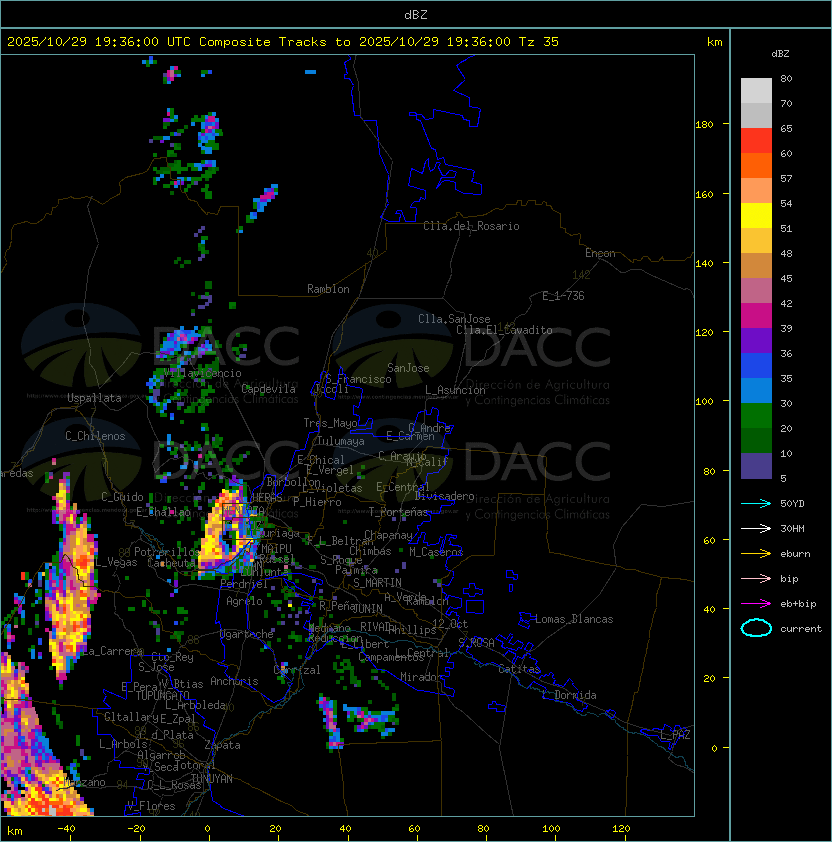Click the 'C_Guido' map label
Image resolution: width=832 pixels, height=842 pixels.
(x=122, y=497)
